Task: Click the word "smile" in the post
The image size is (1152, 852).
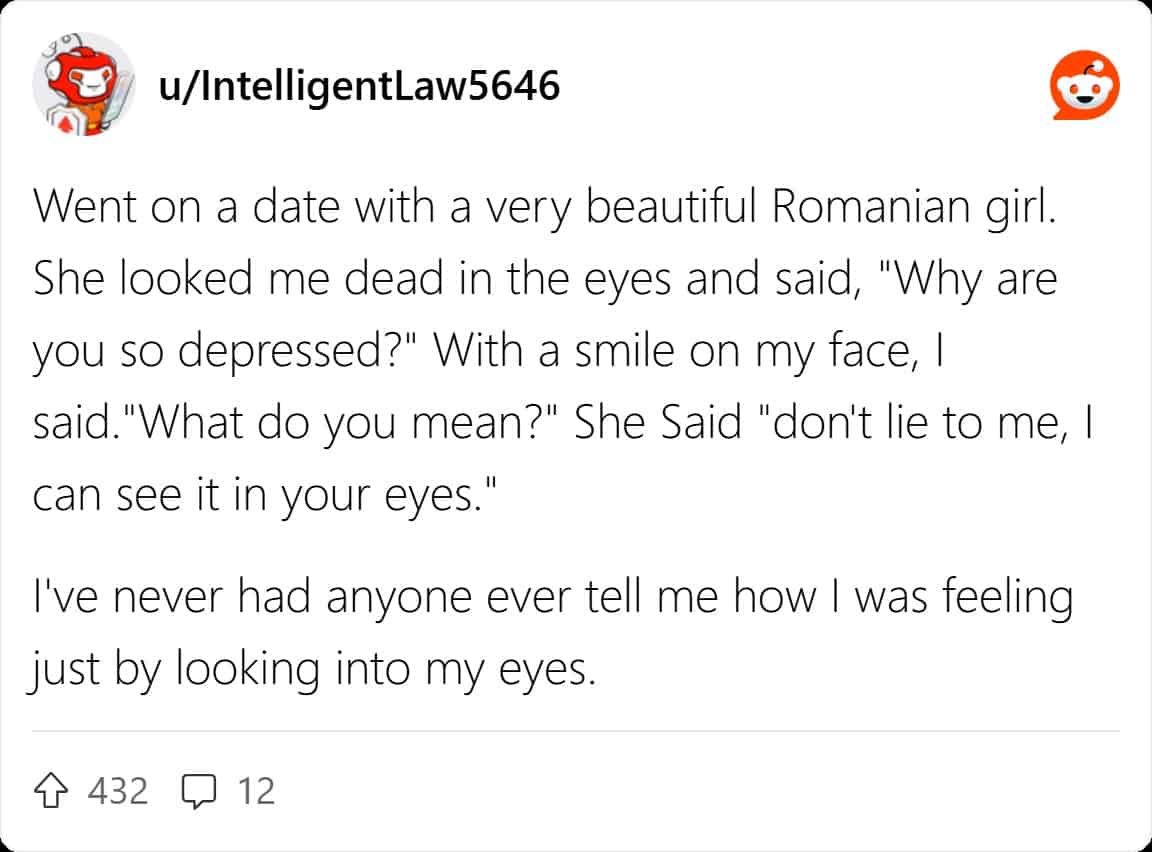Action: pyautogui.click(x=624, y=351)
